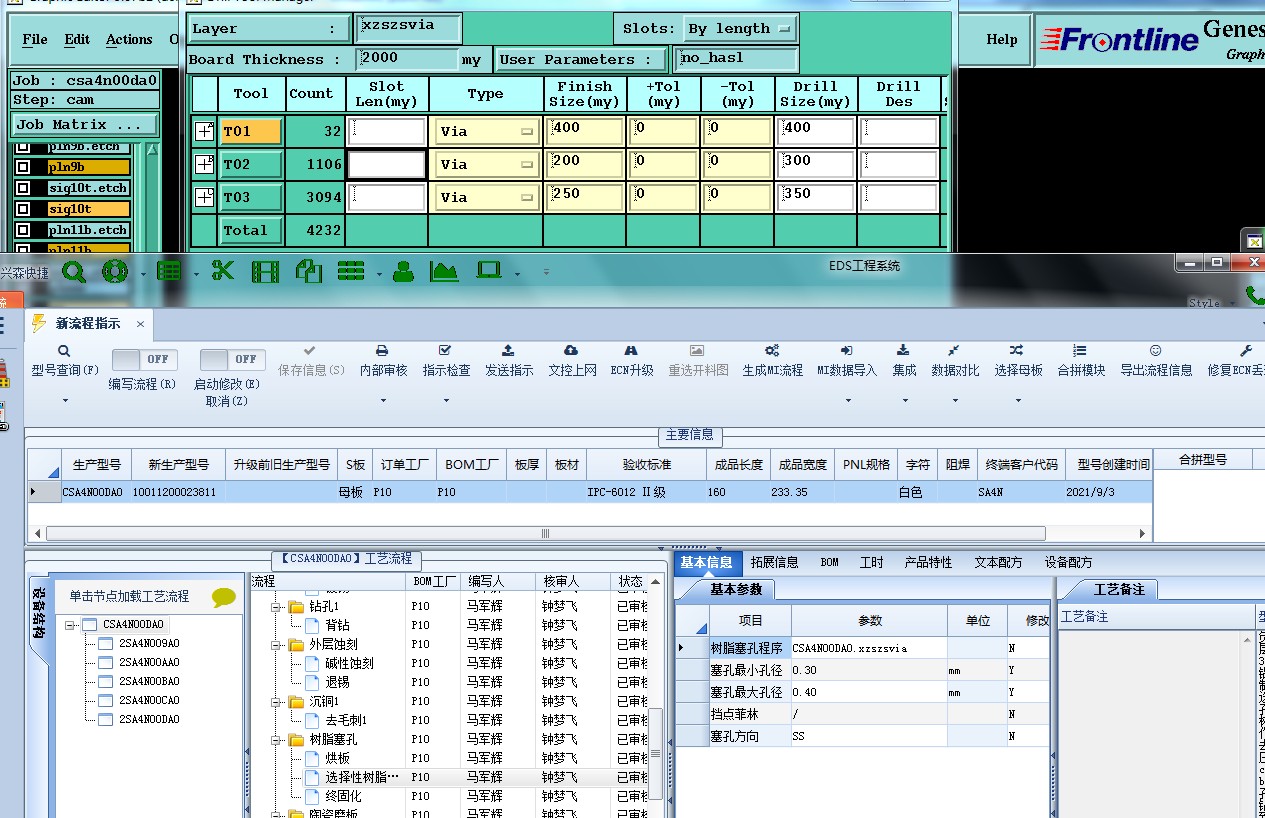
Task: Select 选择性树脂 process row
Action: [x=362, y=777]
